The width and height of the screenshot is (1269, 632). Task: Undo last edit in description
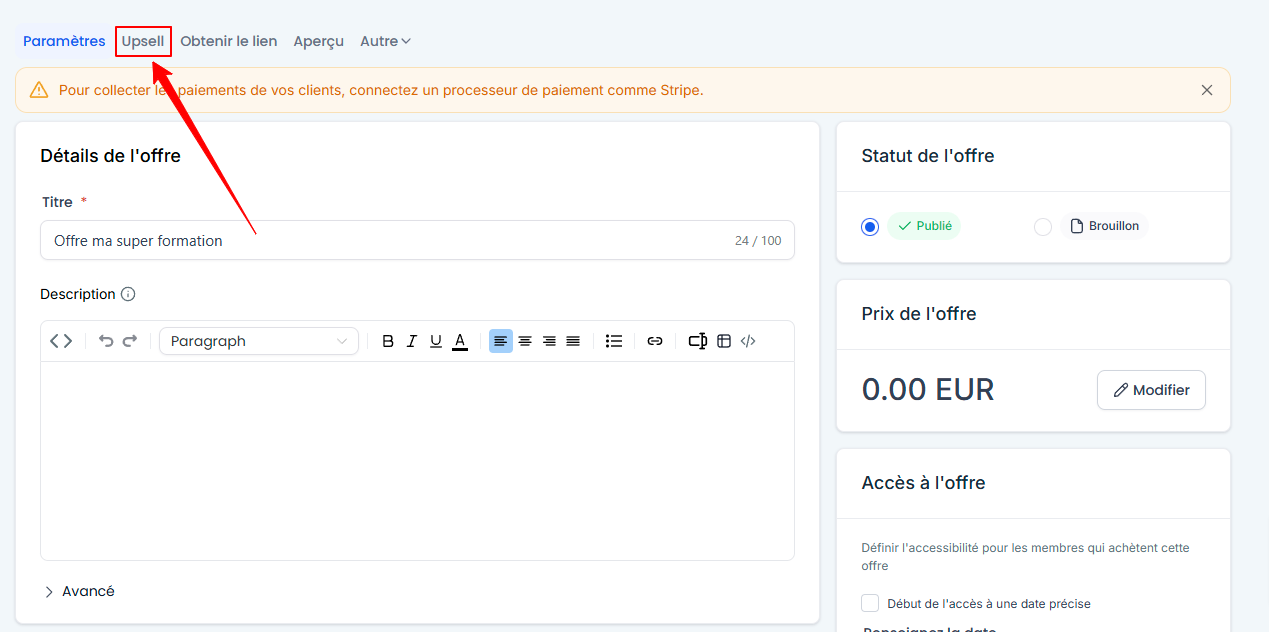[x=106, y=341]
